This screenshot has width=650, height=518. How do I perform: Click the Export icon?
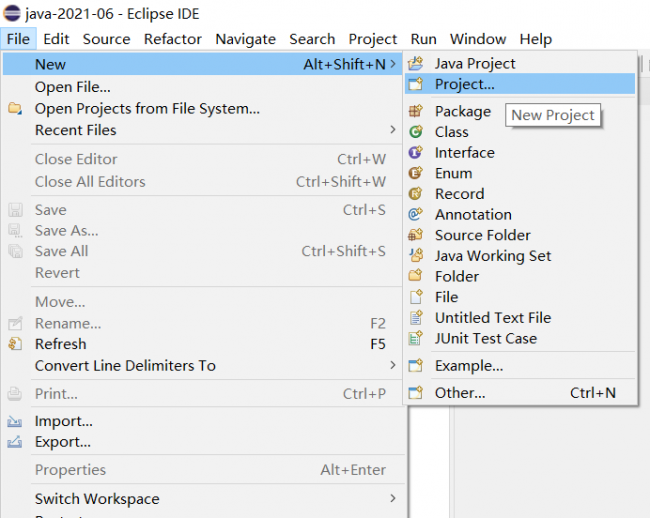click(15, 442)
